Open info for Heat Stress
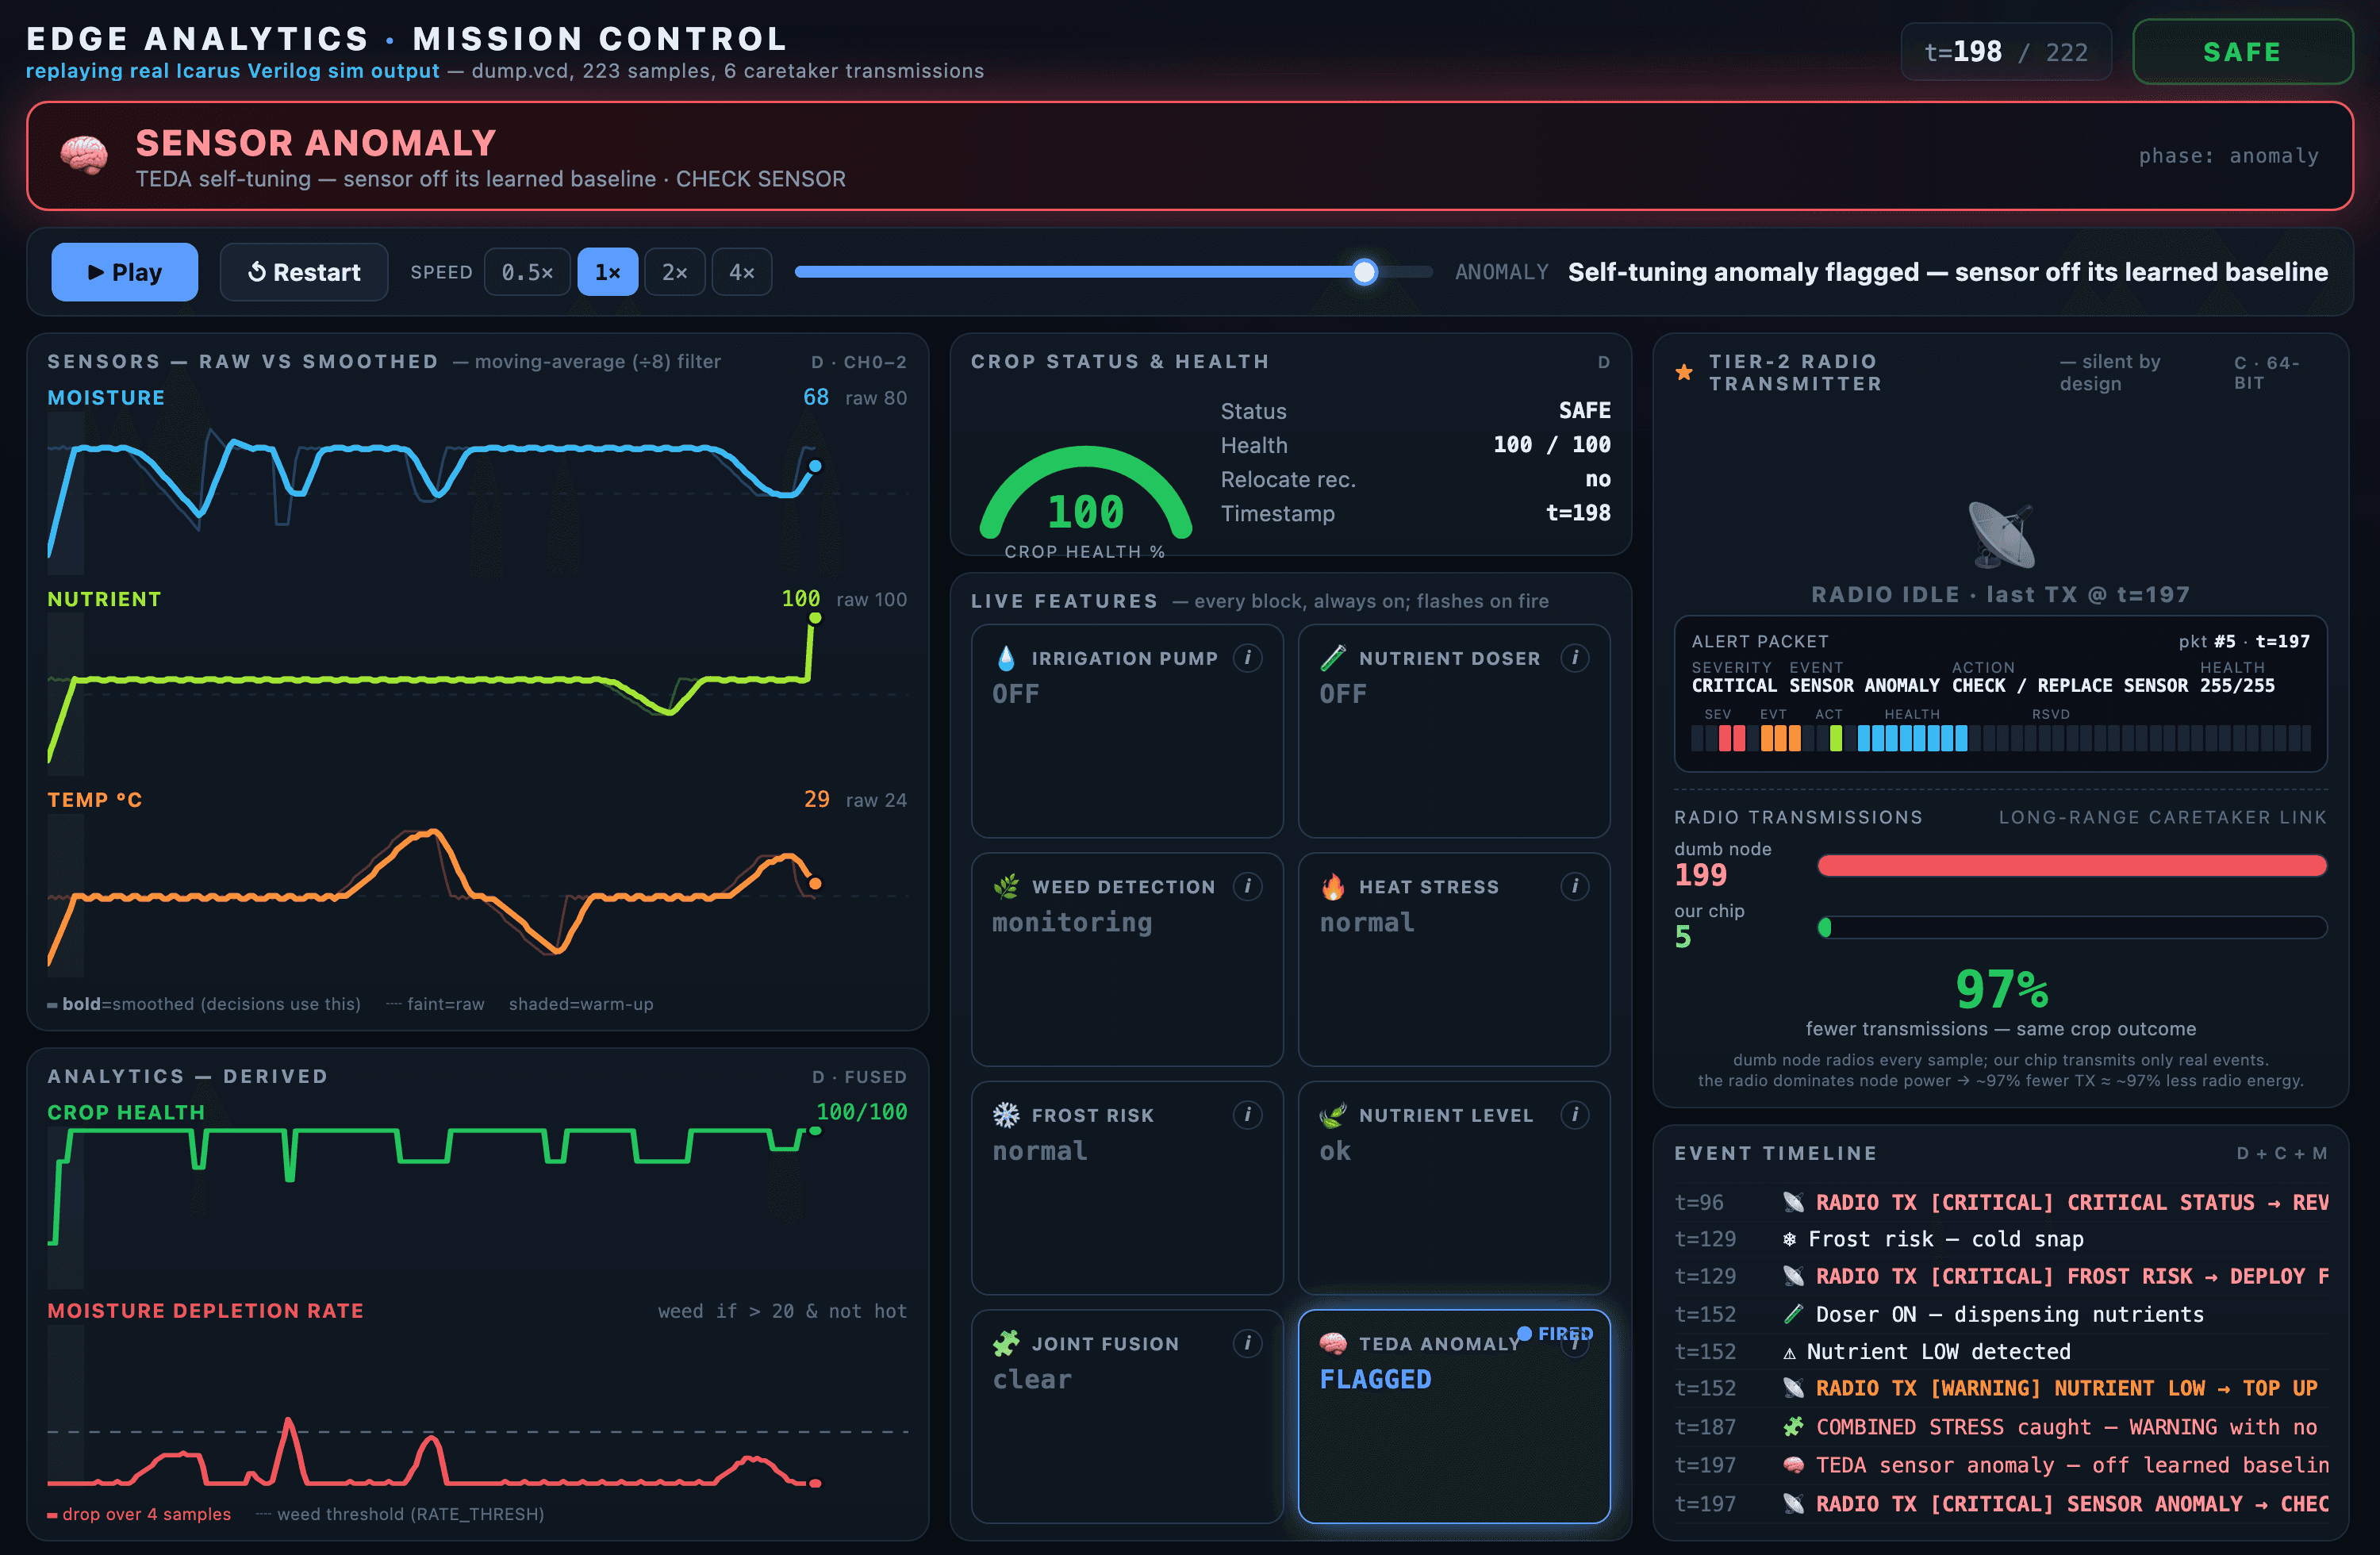Viewport: 2380px width, 1555px height. [1575, 886]
